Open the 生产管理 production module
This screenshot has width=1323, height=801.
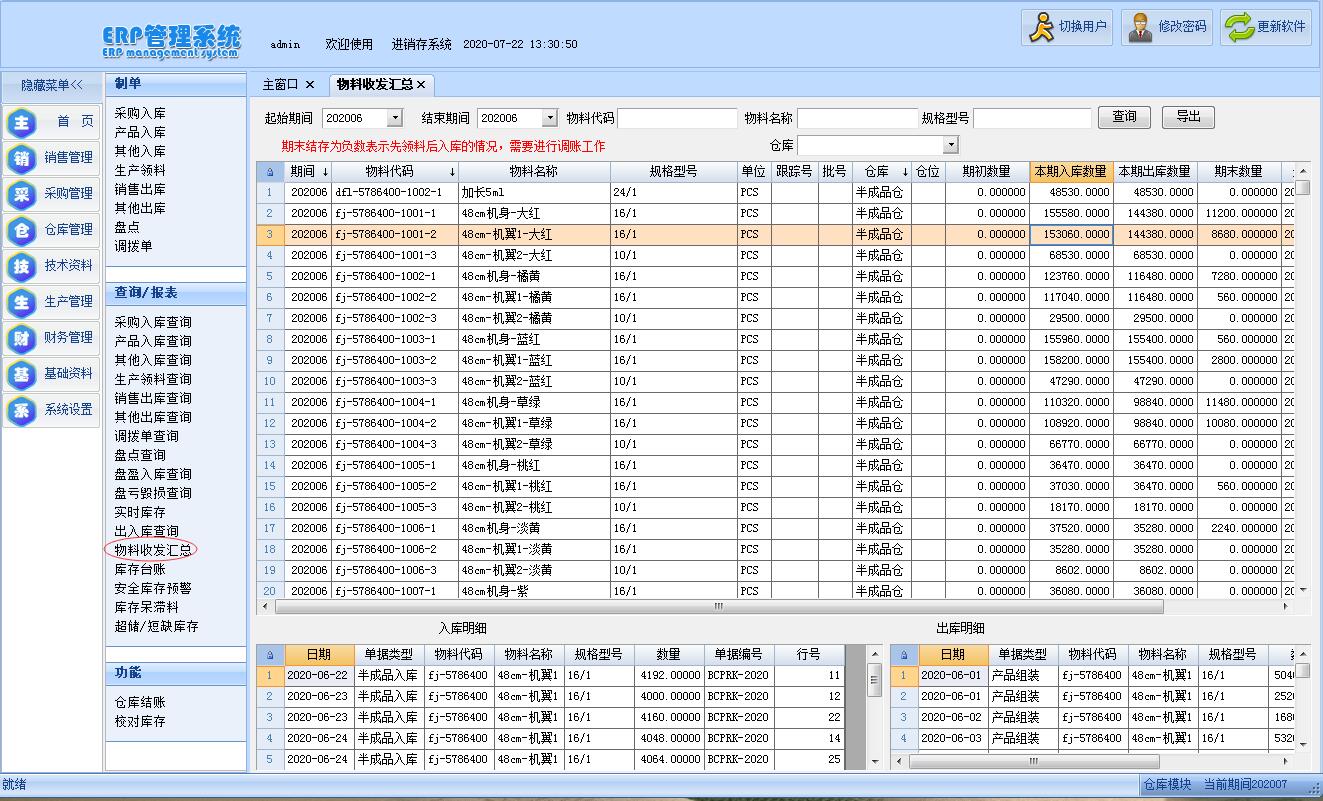click(52, 302)
